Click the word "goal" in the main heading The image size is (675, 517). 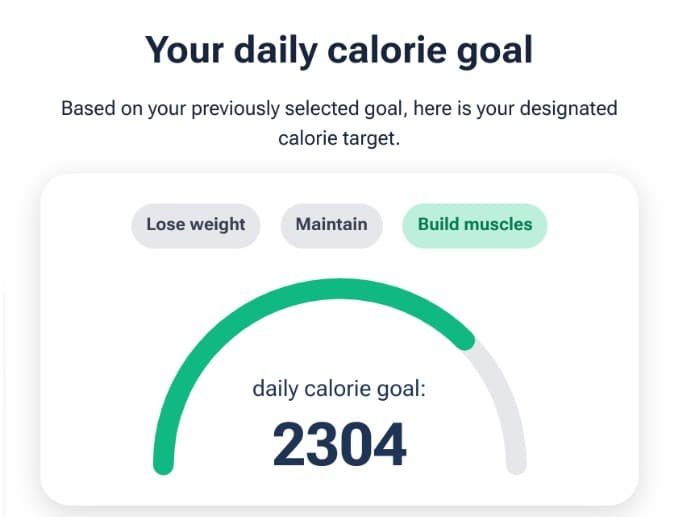[490, 49]
